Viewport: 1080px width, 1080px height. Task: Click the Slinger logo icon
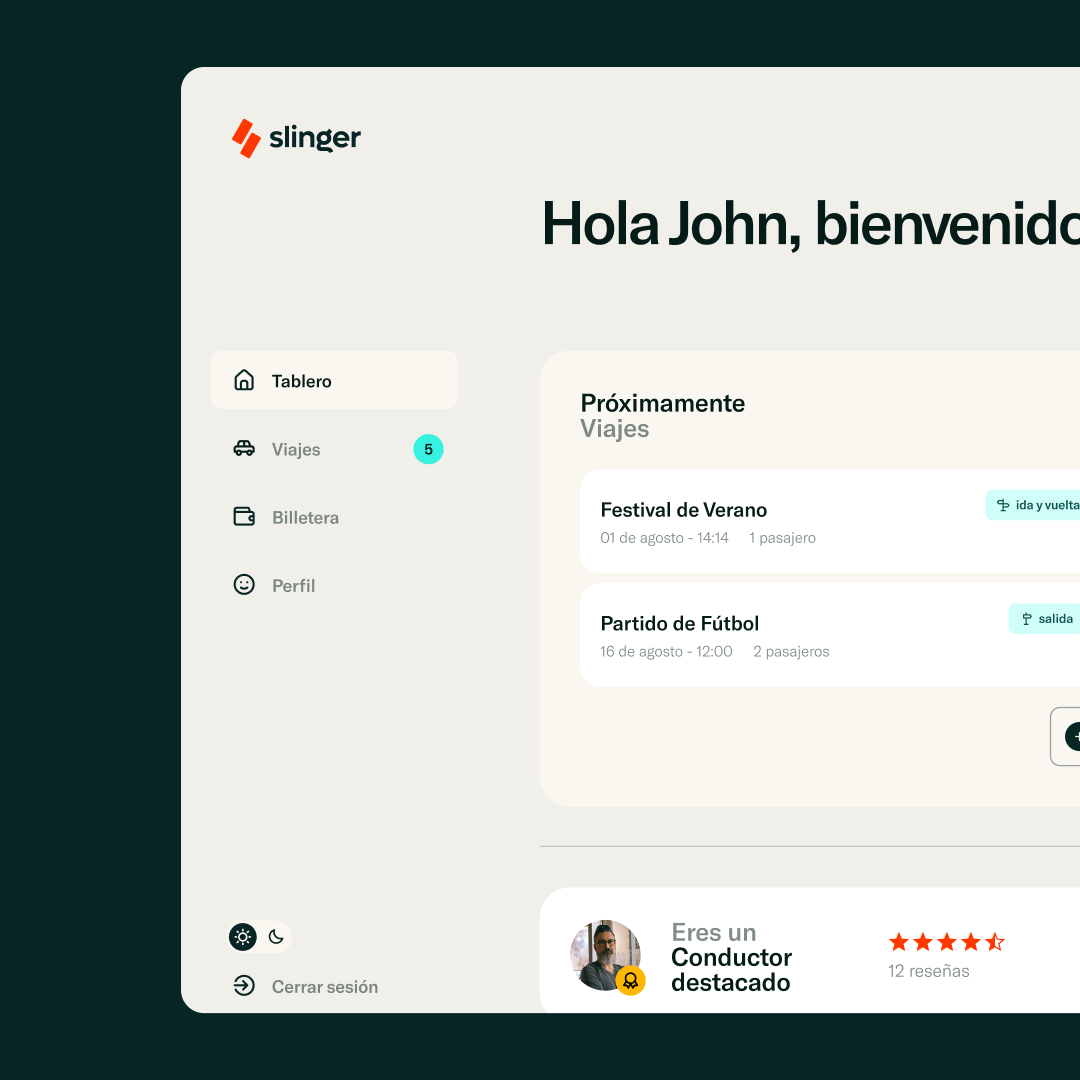pyautogui.click(x=246, y=138)
